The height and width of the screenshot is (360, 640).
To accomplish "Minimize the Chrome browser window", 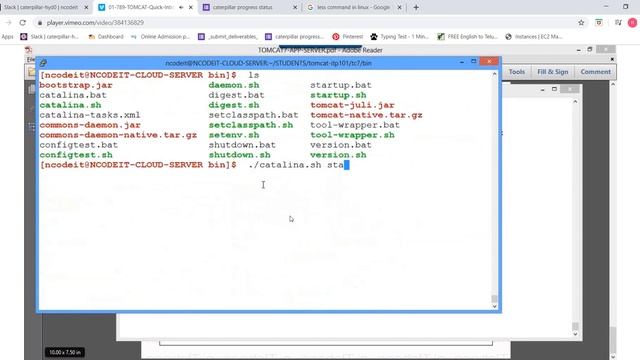I will 606,7.
